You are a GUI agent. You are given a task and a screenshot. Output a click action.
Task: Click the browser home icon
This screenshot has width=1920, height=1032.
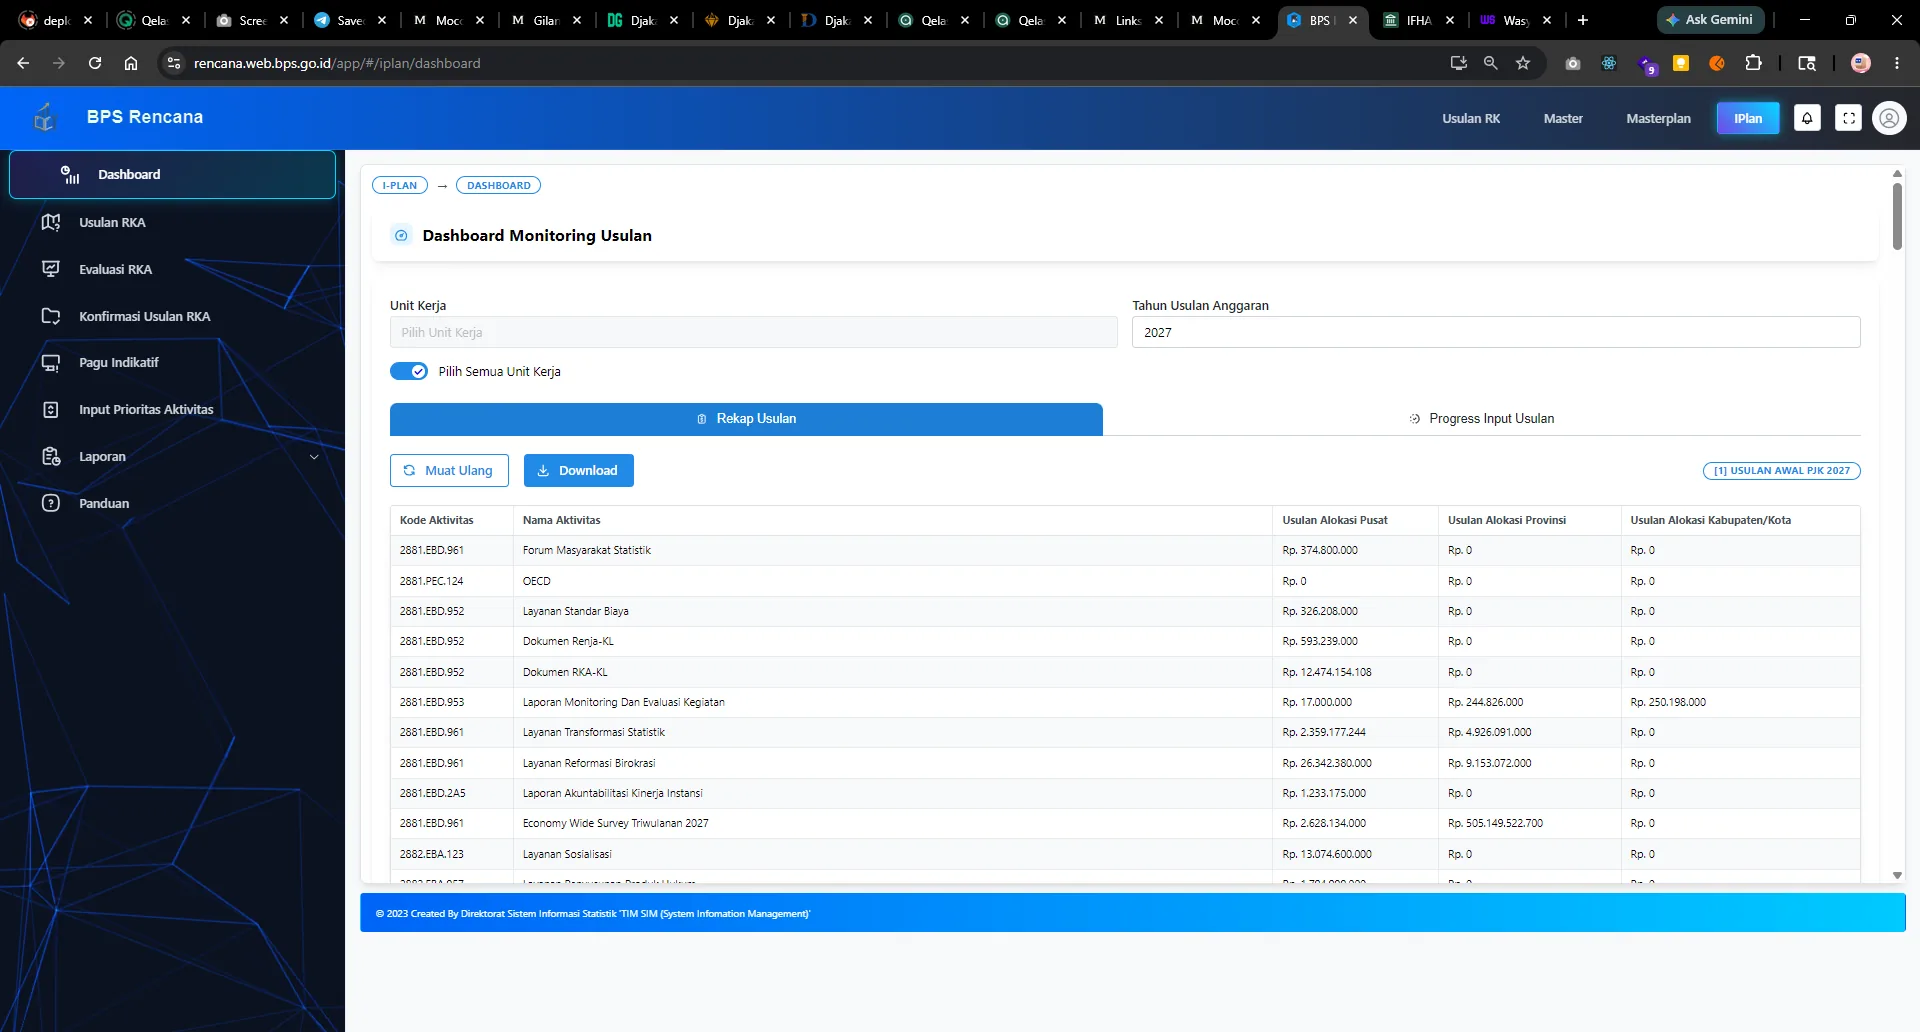pos(131,63)
